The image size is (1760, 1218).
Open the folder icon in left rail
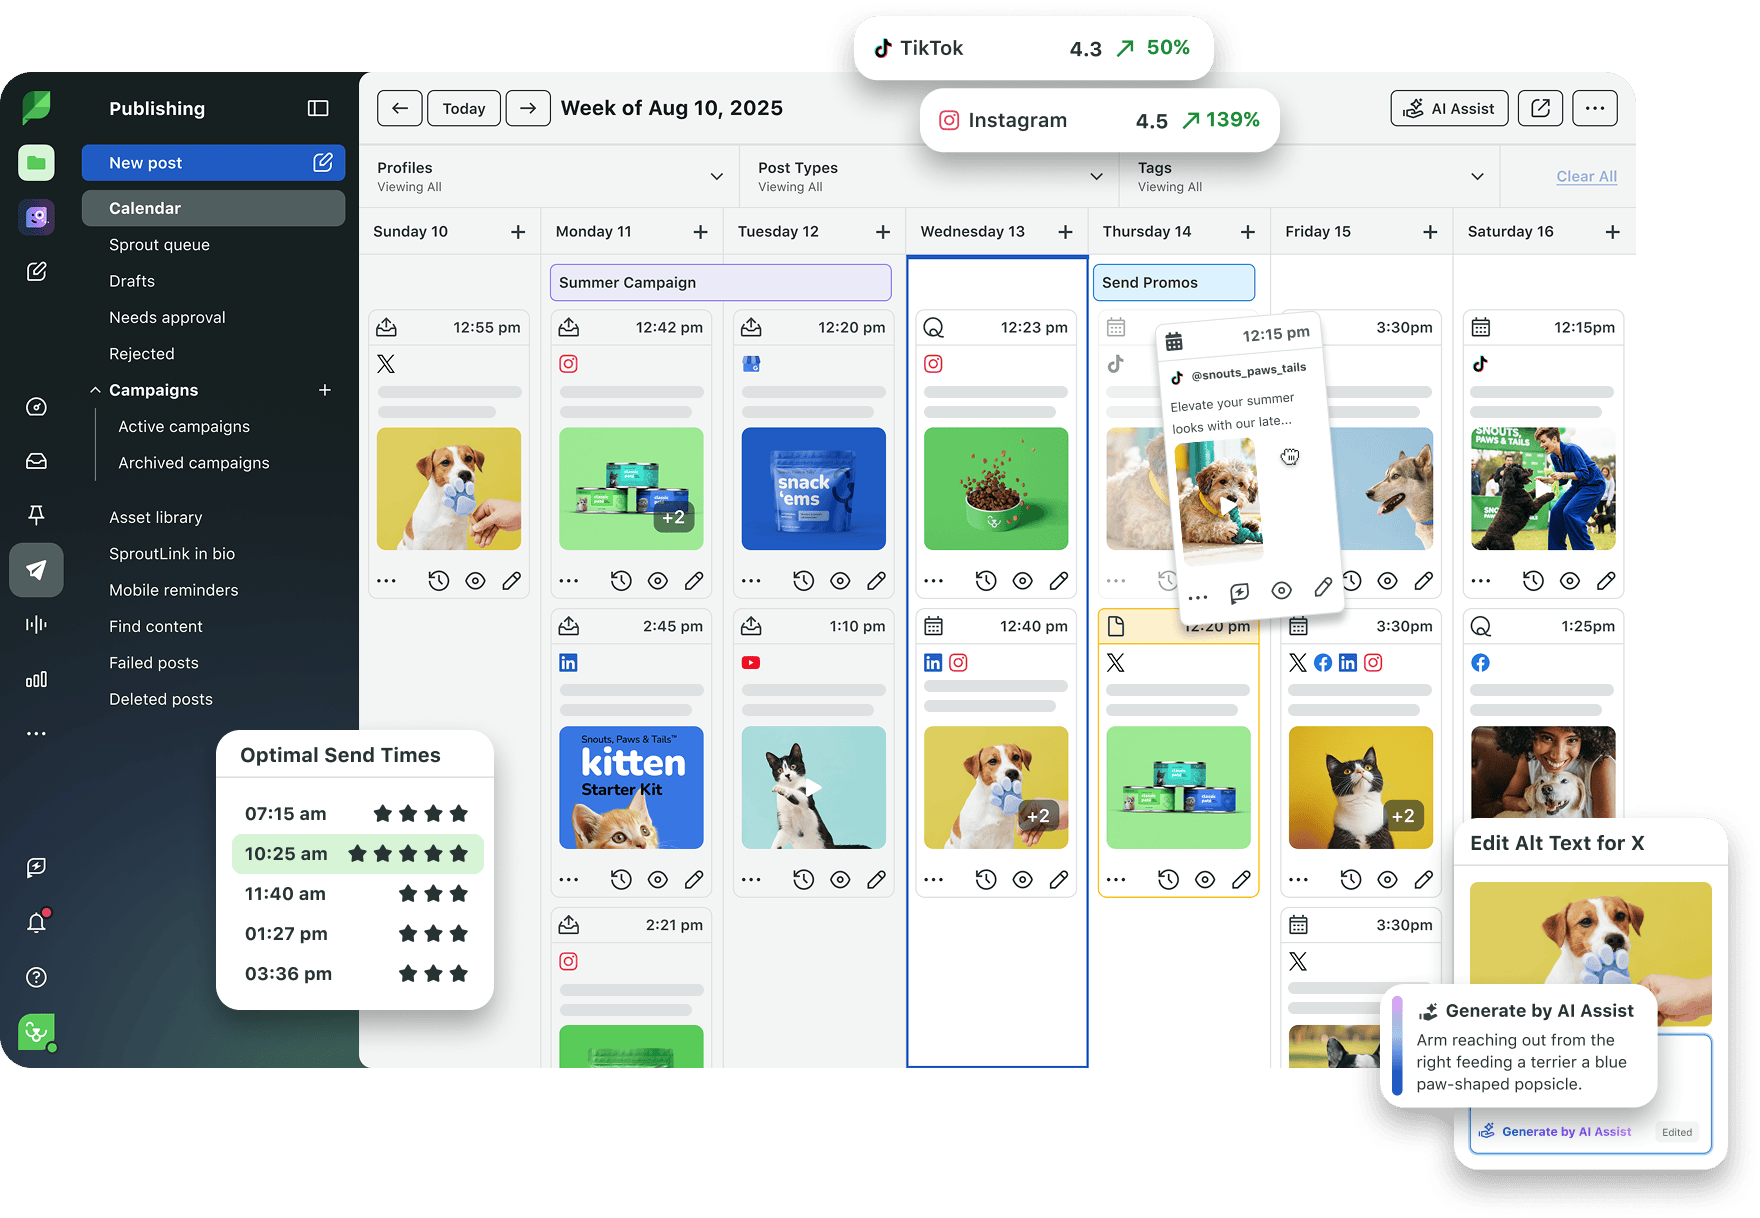tap(36, 163)
